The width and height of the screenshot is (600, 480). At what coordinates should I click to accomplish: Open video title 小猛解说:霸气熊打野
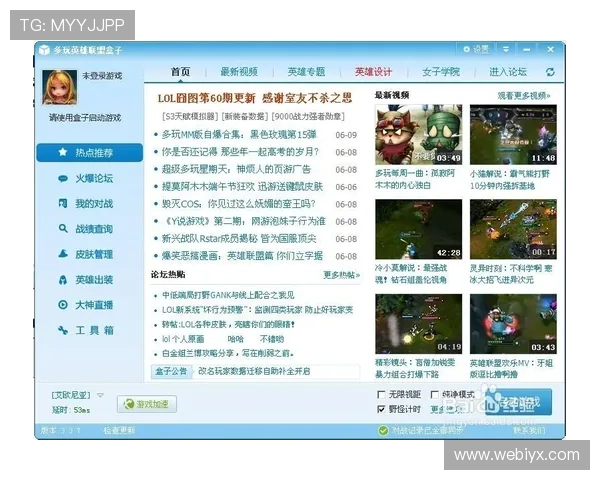(x=510, y=179)
